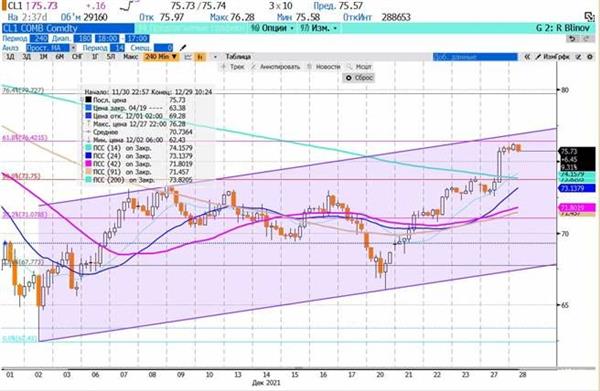
Task: Click the 61.8% Fibonacci level label
Action: click(x=24, y=138)
